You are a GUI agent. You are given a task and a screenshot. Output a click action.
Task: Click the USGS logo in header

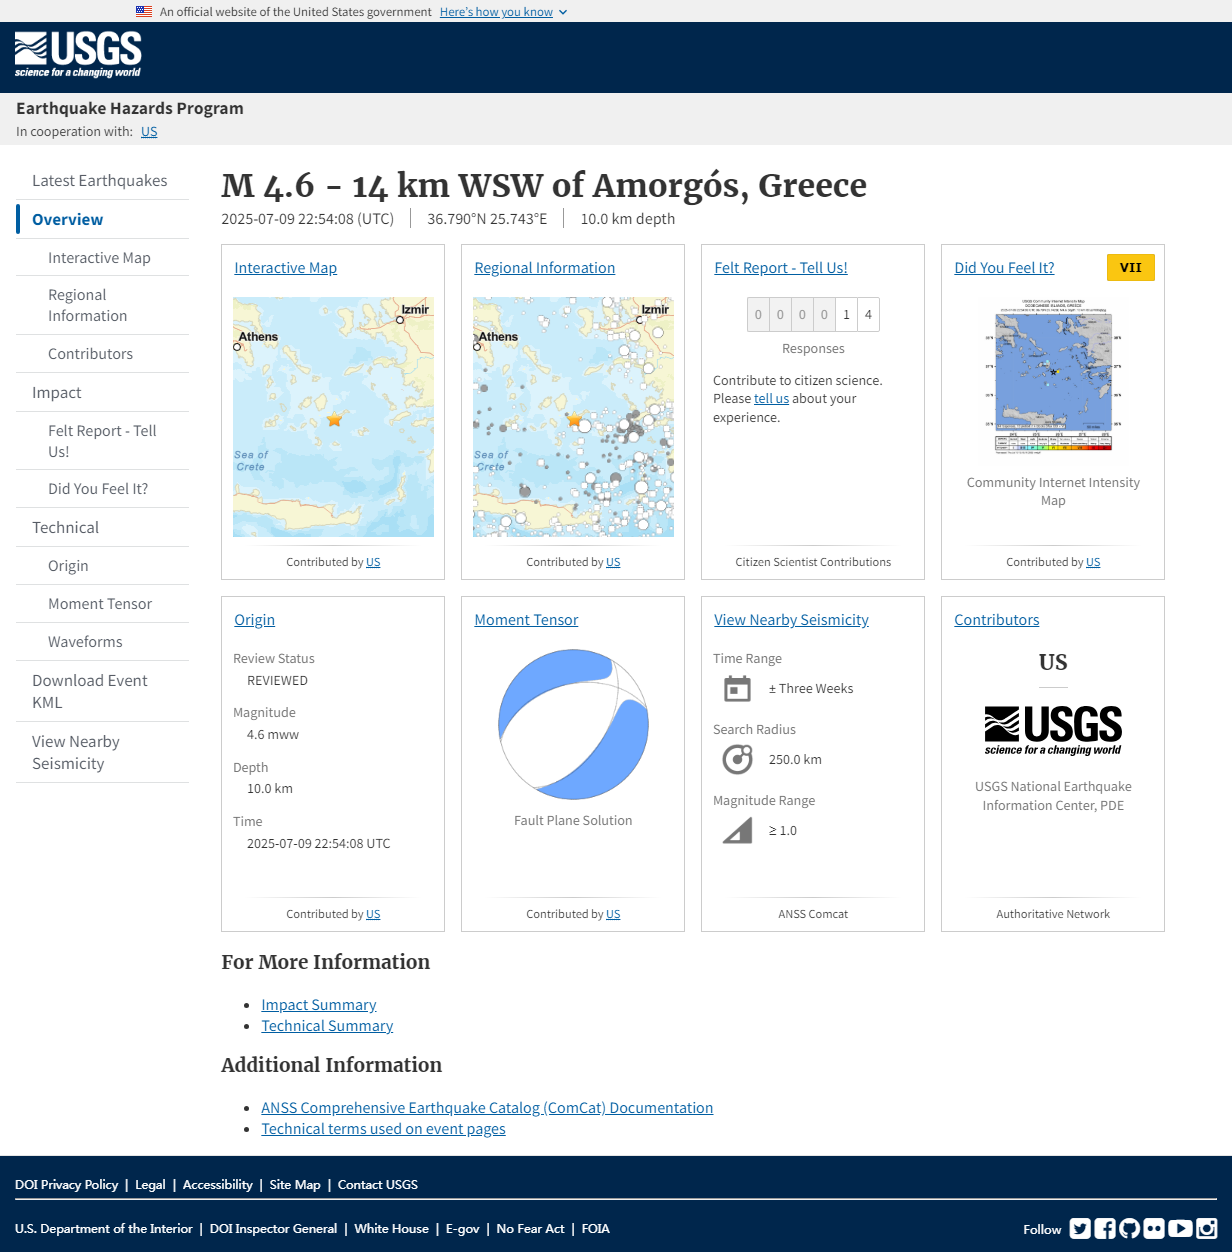(78, 55)
